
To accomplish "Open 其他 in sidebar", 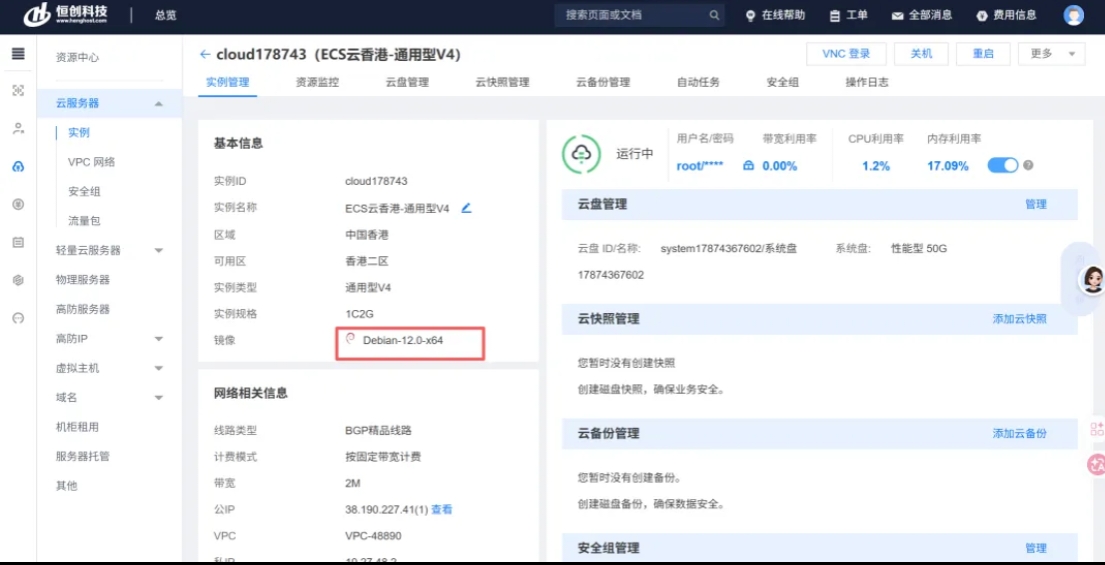I will point(66,486).
